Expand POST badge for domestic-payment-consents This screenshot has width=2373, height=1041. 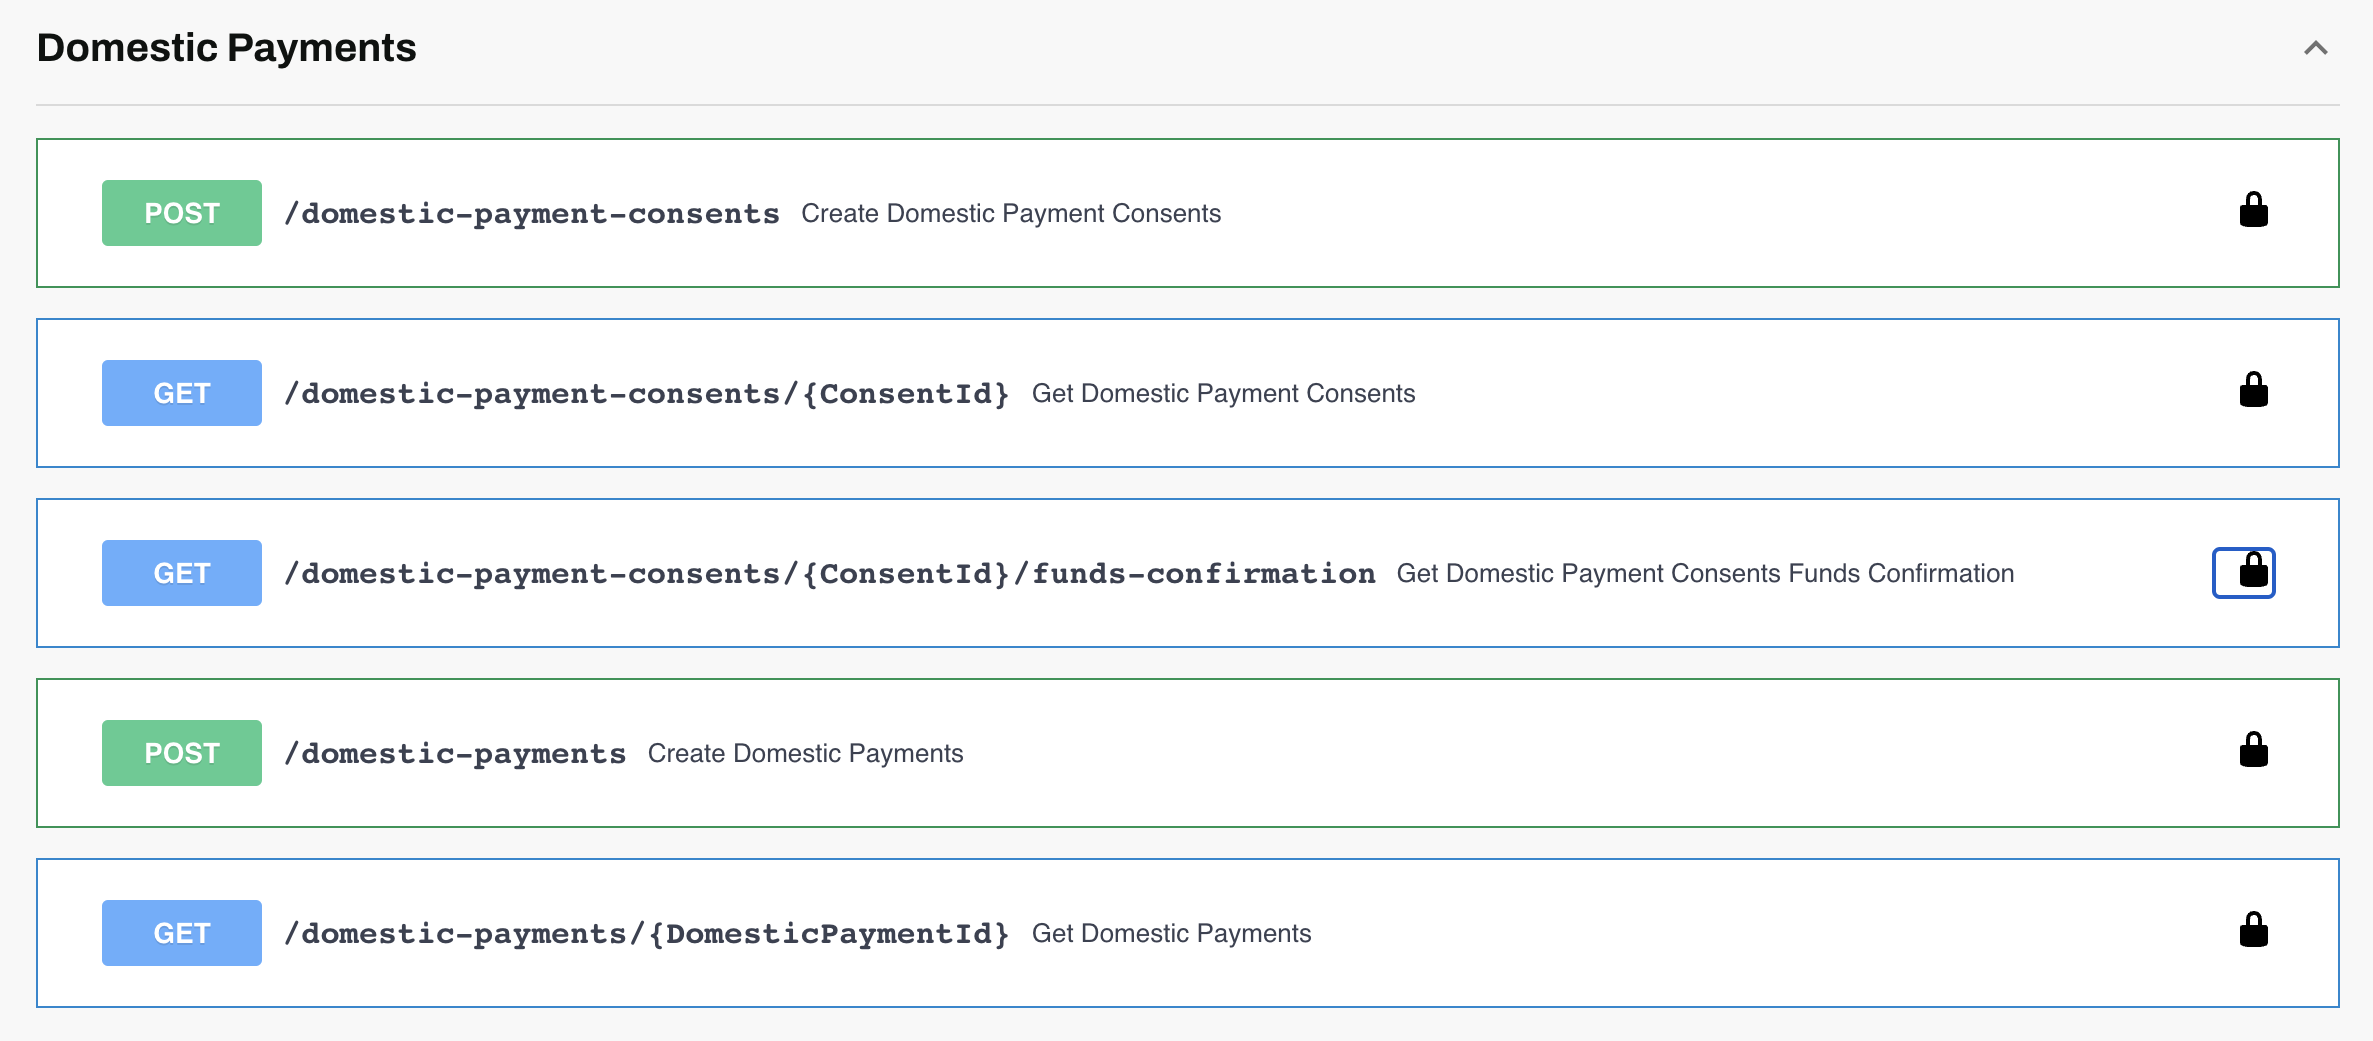(181, 213)
